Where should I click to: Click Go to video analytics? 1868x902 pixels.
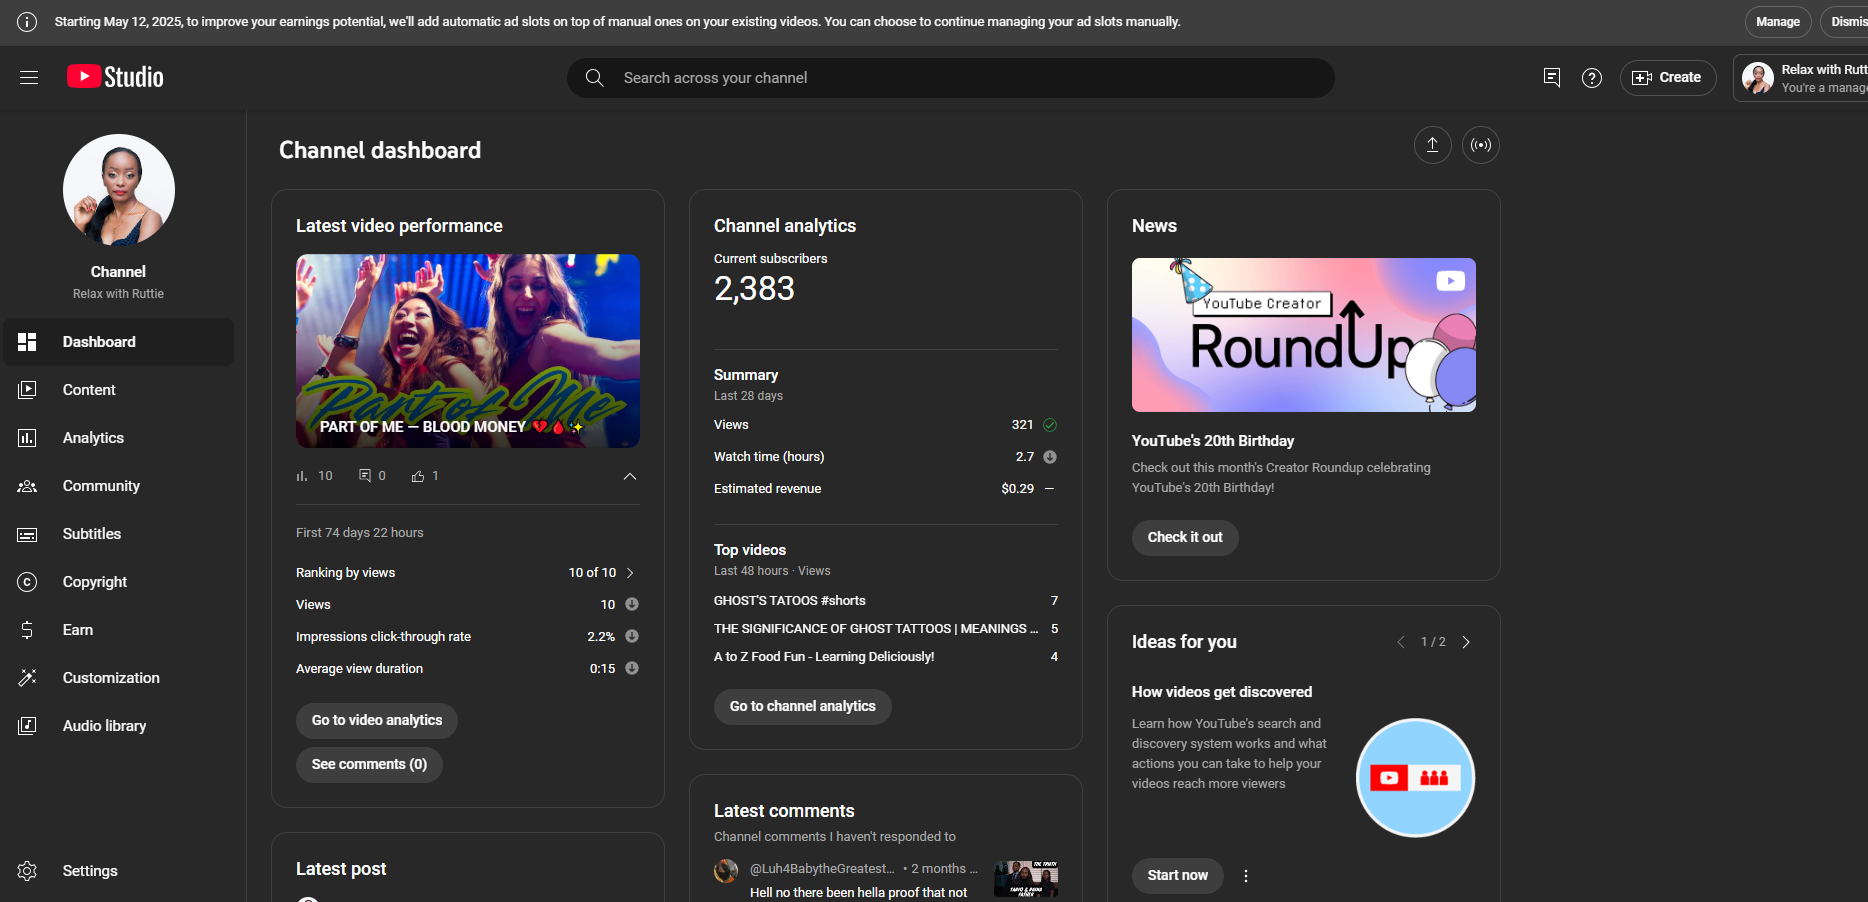377,721
